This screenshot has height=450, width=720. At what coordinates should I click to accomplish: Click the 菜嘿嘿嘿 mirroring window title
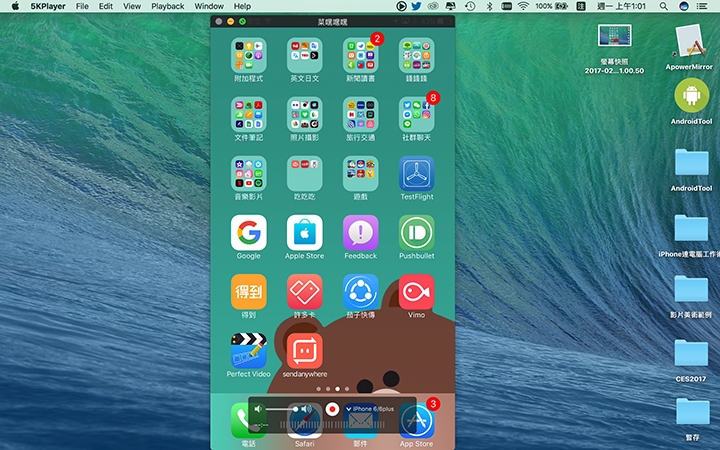332,22
